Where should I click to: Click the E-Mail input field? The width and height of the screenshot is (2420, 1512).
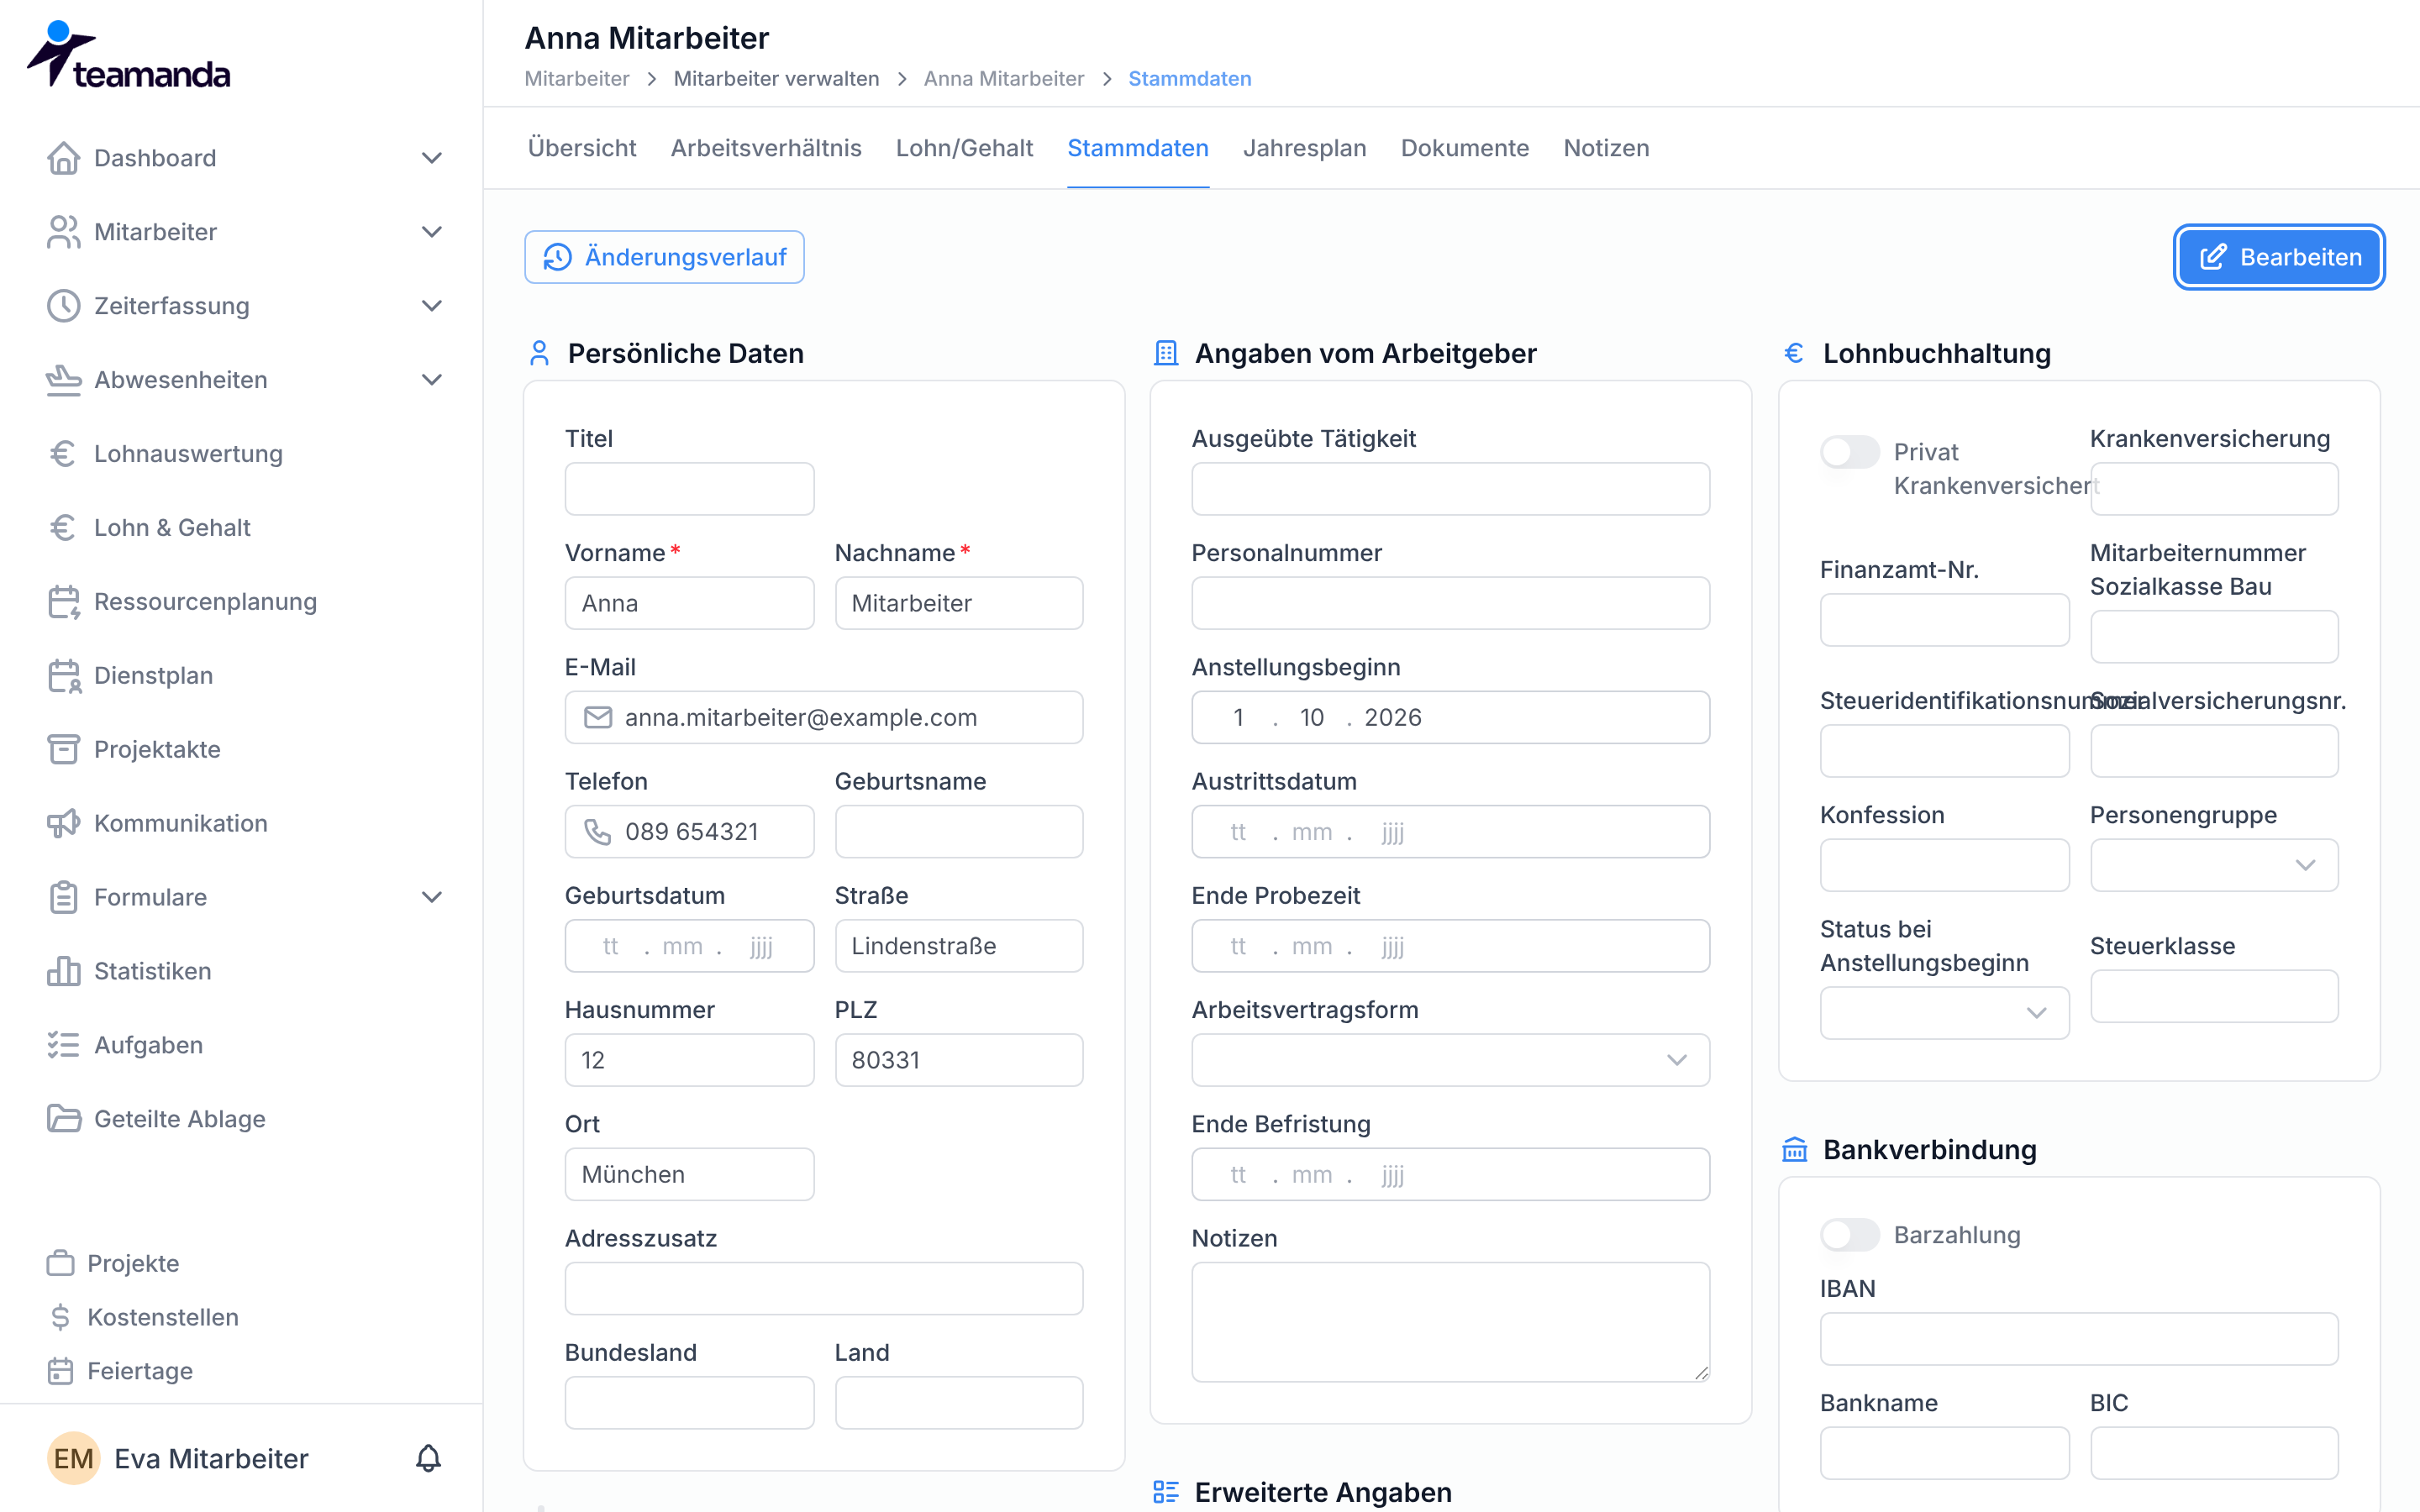tap(824, 717)
